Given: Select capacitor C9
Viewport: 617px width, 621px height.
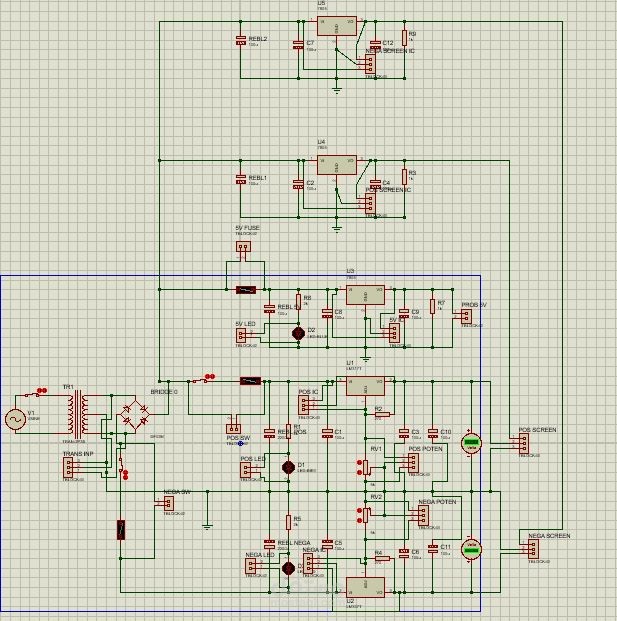Looking at the screenshot, I should pos(404,314).
